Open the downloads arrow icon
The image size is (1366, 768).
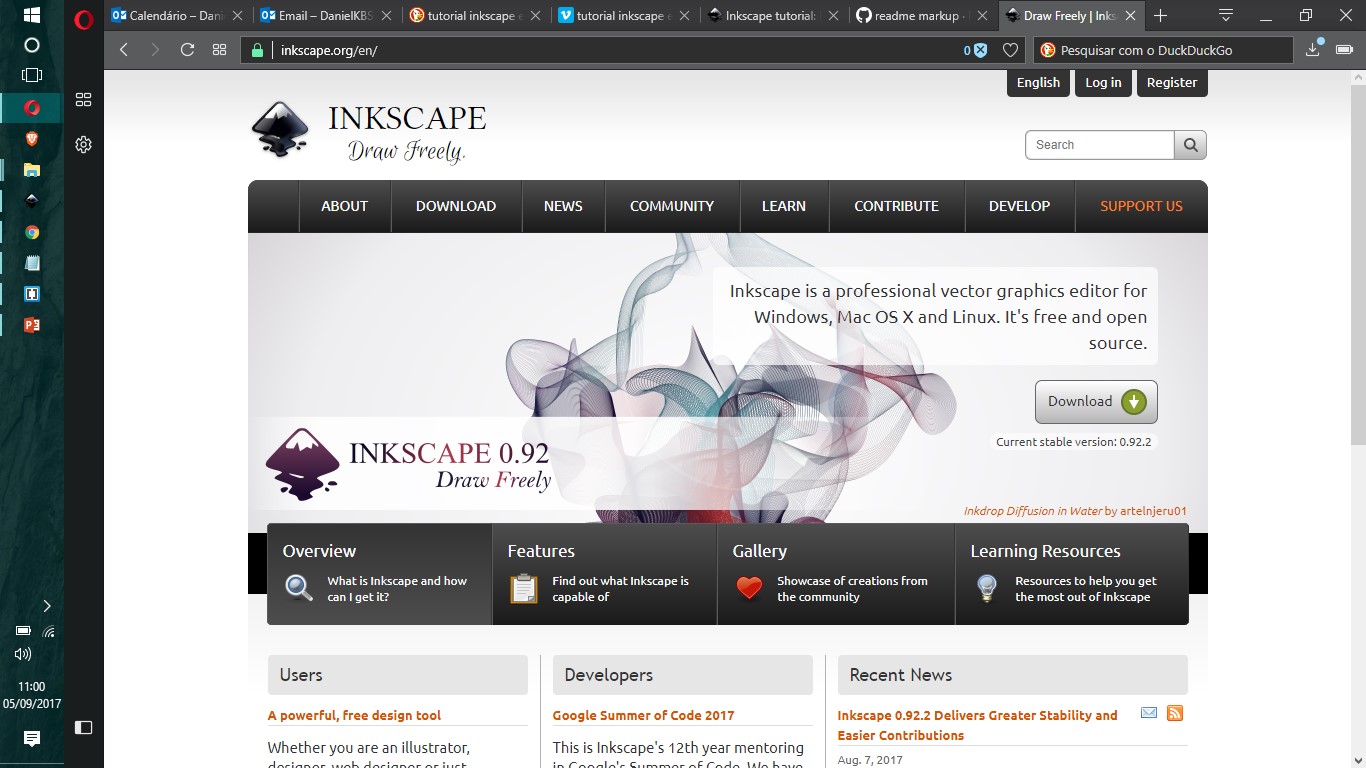point(1314,50)
